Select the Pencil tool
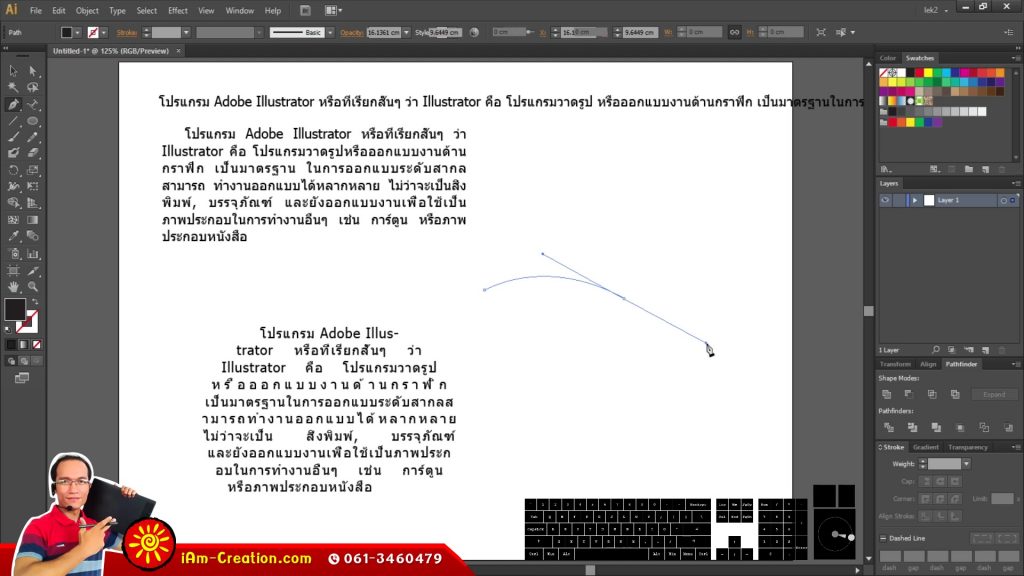 tap(33, 137)
